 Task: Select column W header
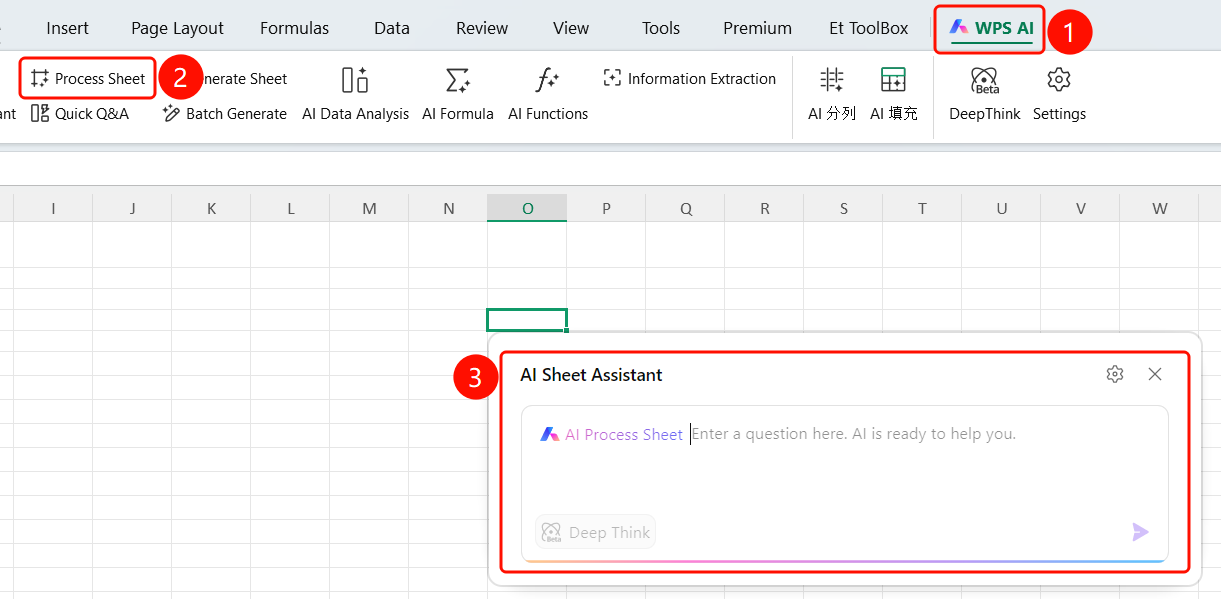point(1159,208)
